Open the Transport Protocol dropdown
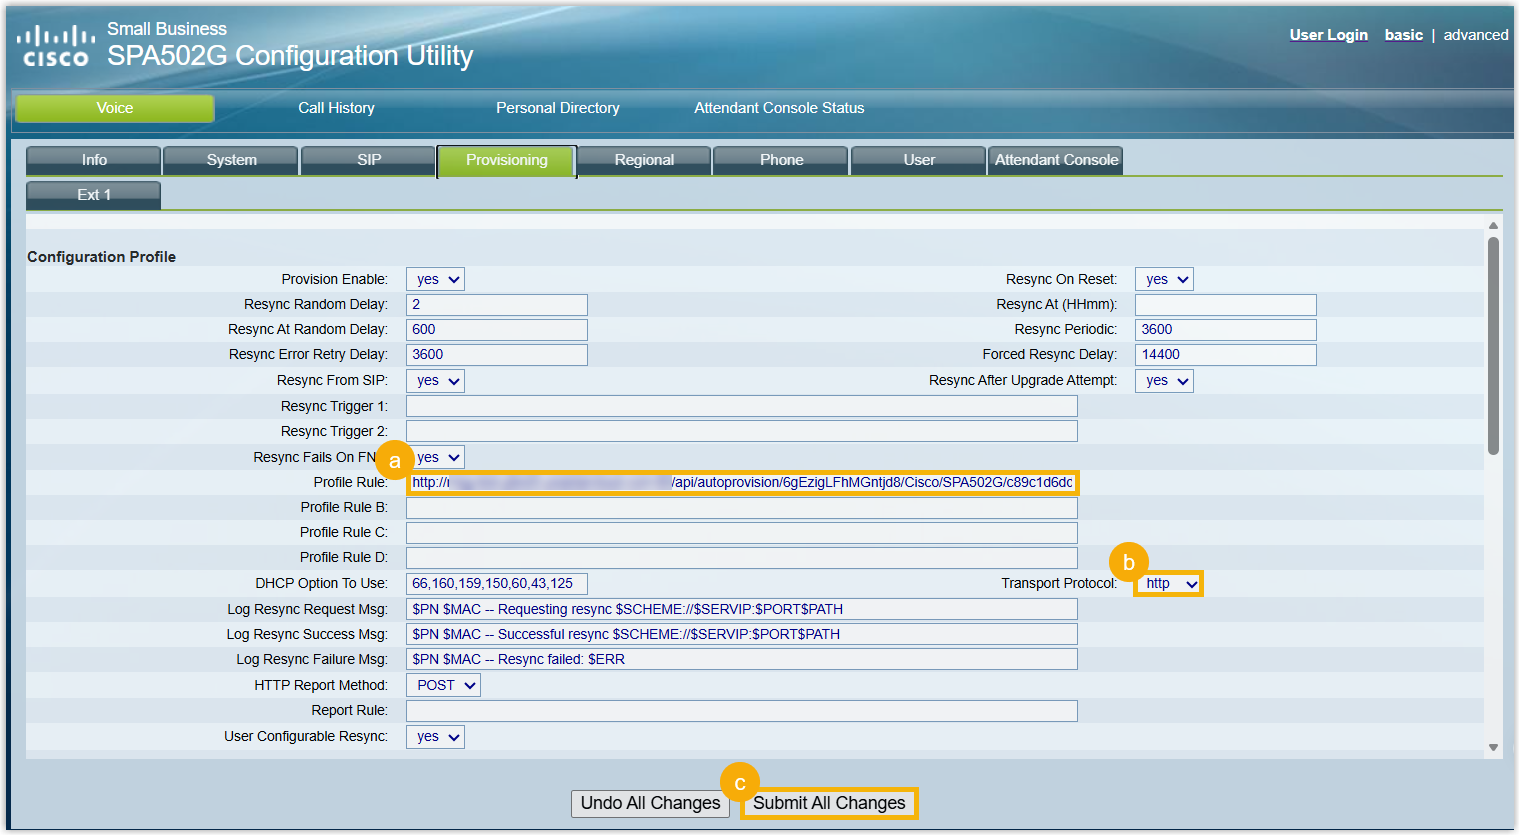 click(1168, 584)
